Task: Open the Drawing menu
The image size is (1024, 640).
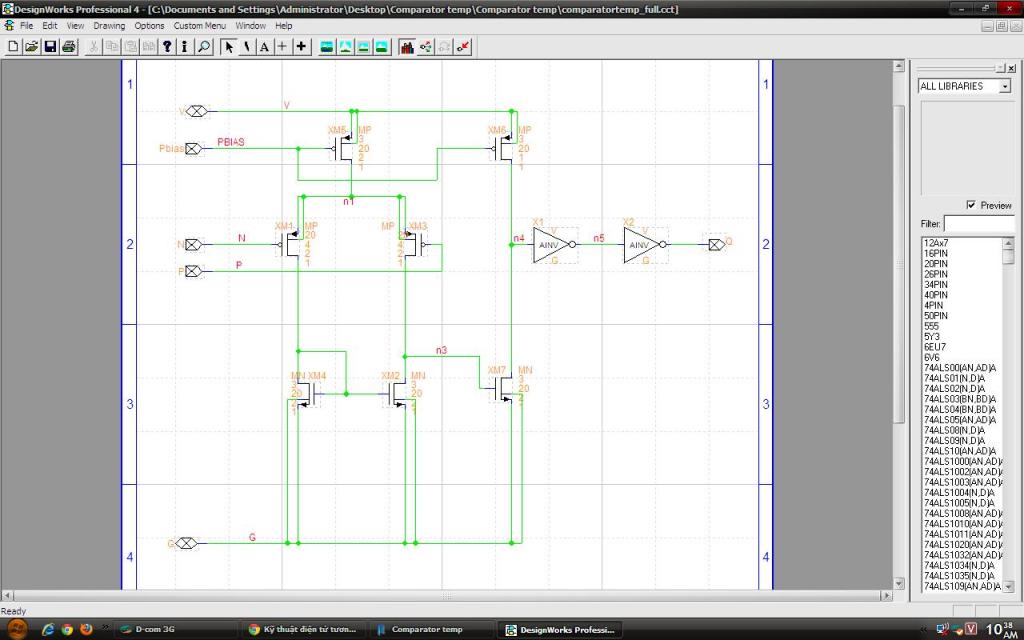Action: click(109, 25)
